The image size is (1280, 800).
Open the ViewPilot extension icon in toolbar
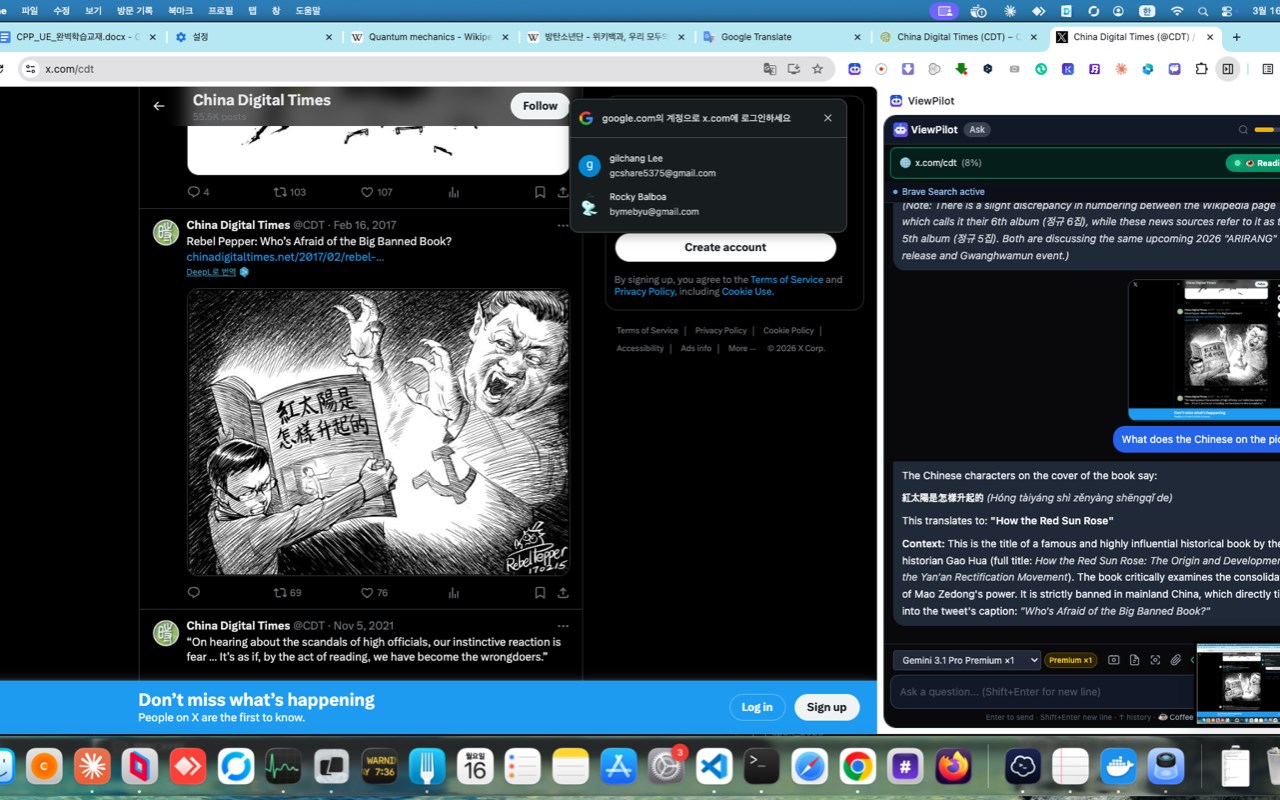854,69
